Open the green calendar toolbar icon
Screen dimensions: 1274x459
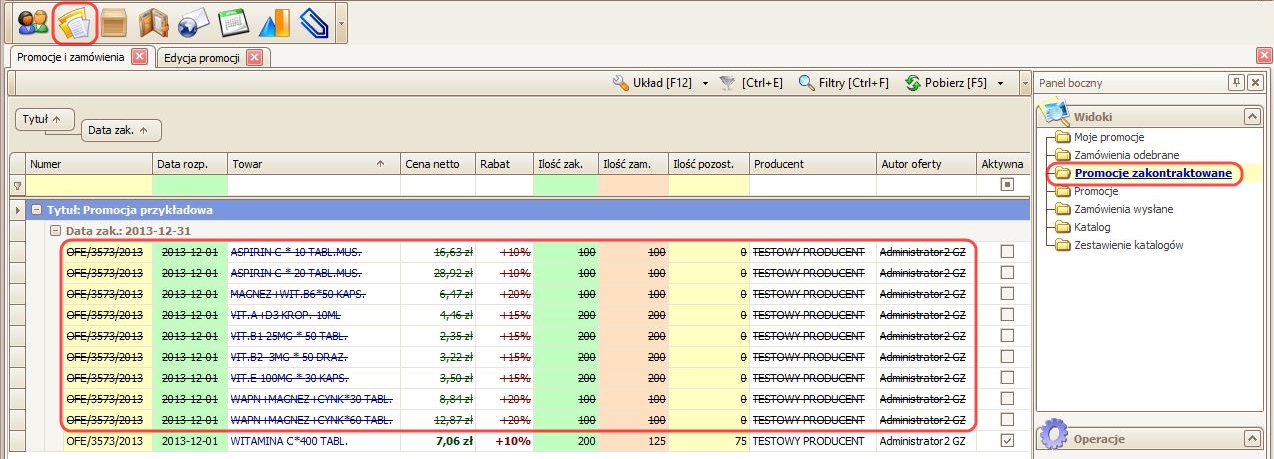coord(232,22)
